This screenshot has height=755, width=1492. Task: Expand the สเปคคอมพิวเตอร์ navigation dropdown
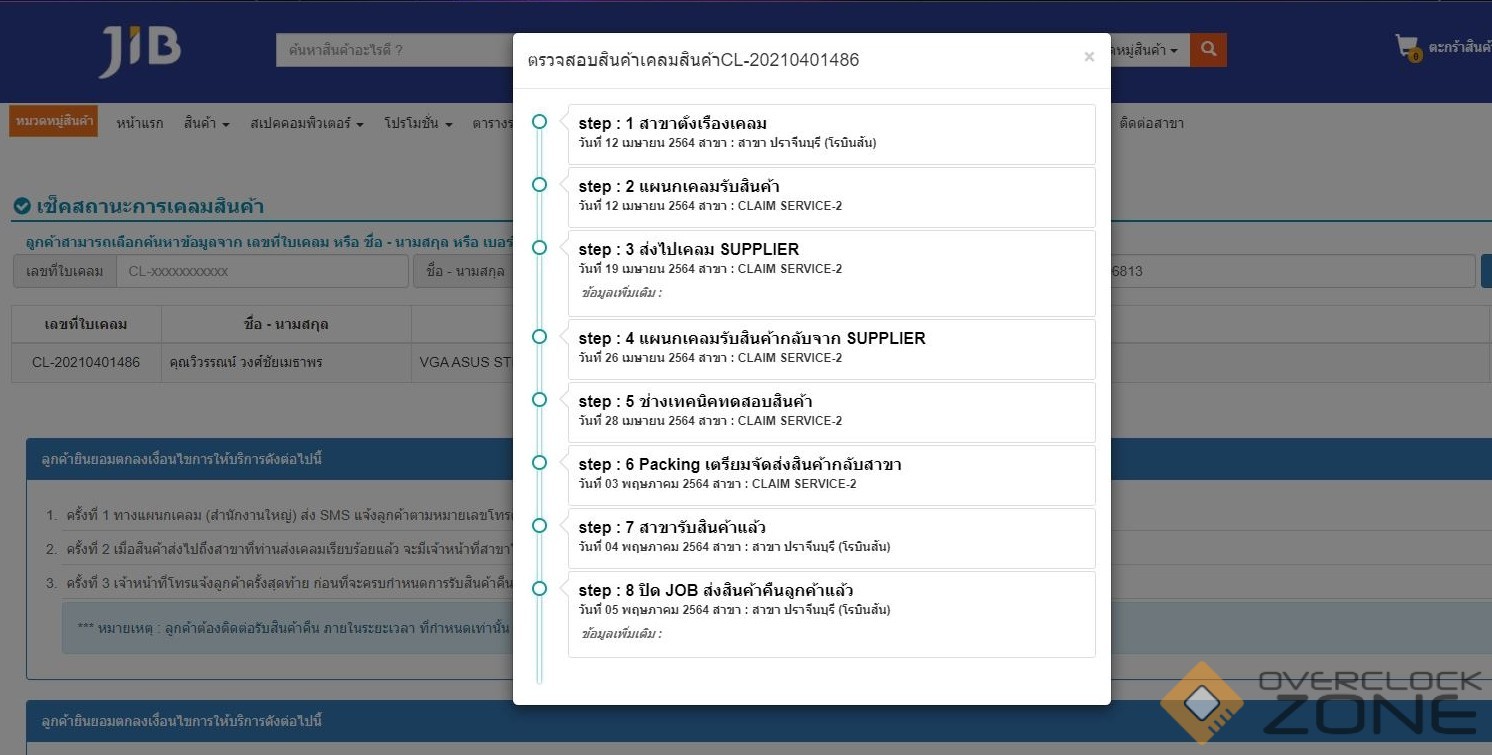[x=307, y=123]
